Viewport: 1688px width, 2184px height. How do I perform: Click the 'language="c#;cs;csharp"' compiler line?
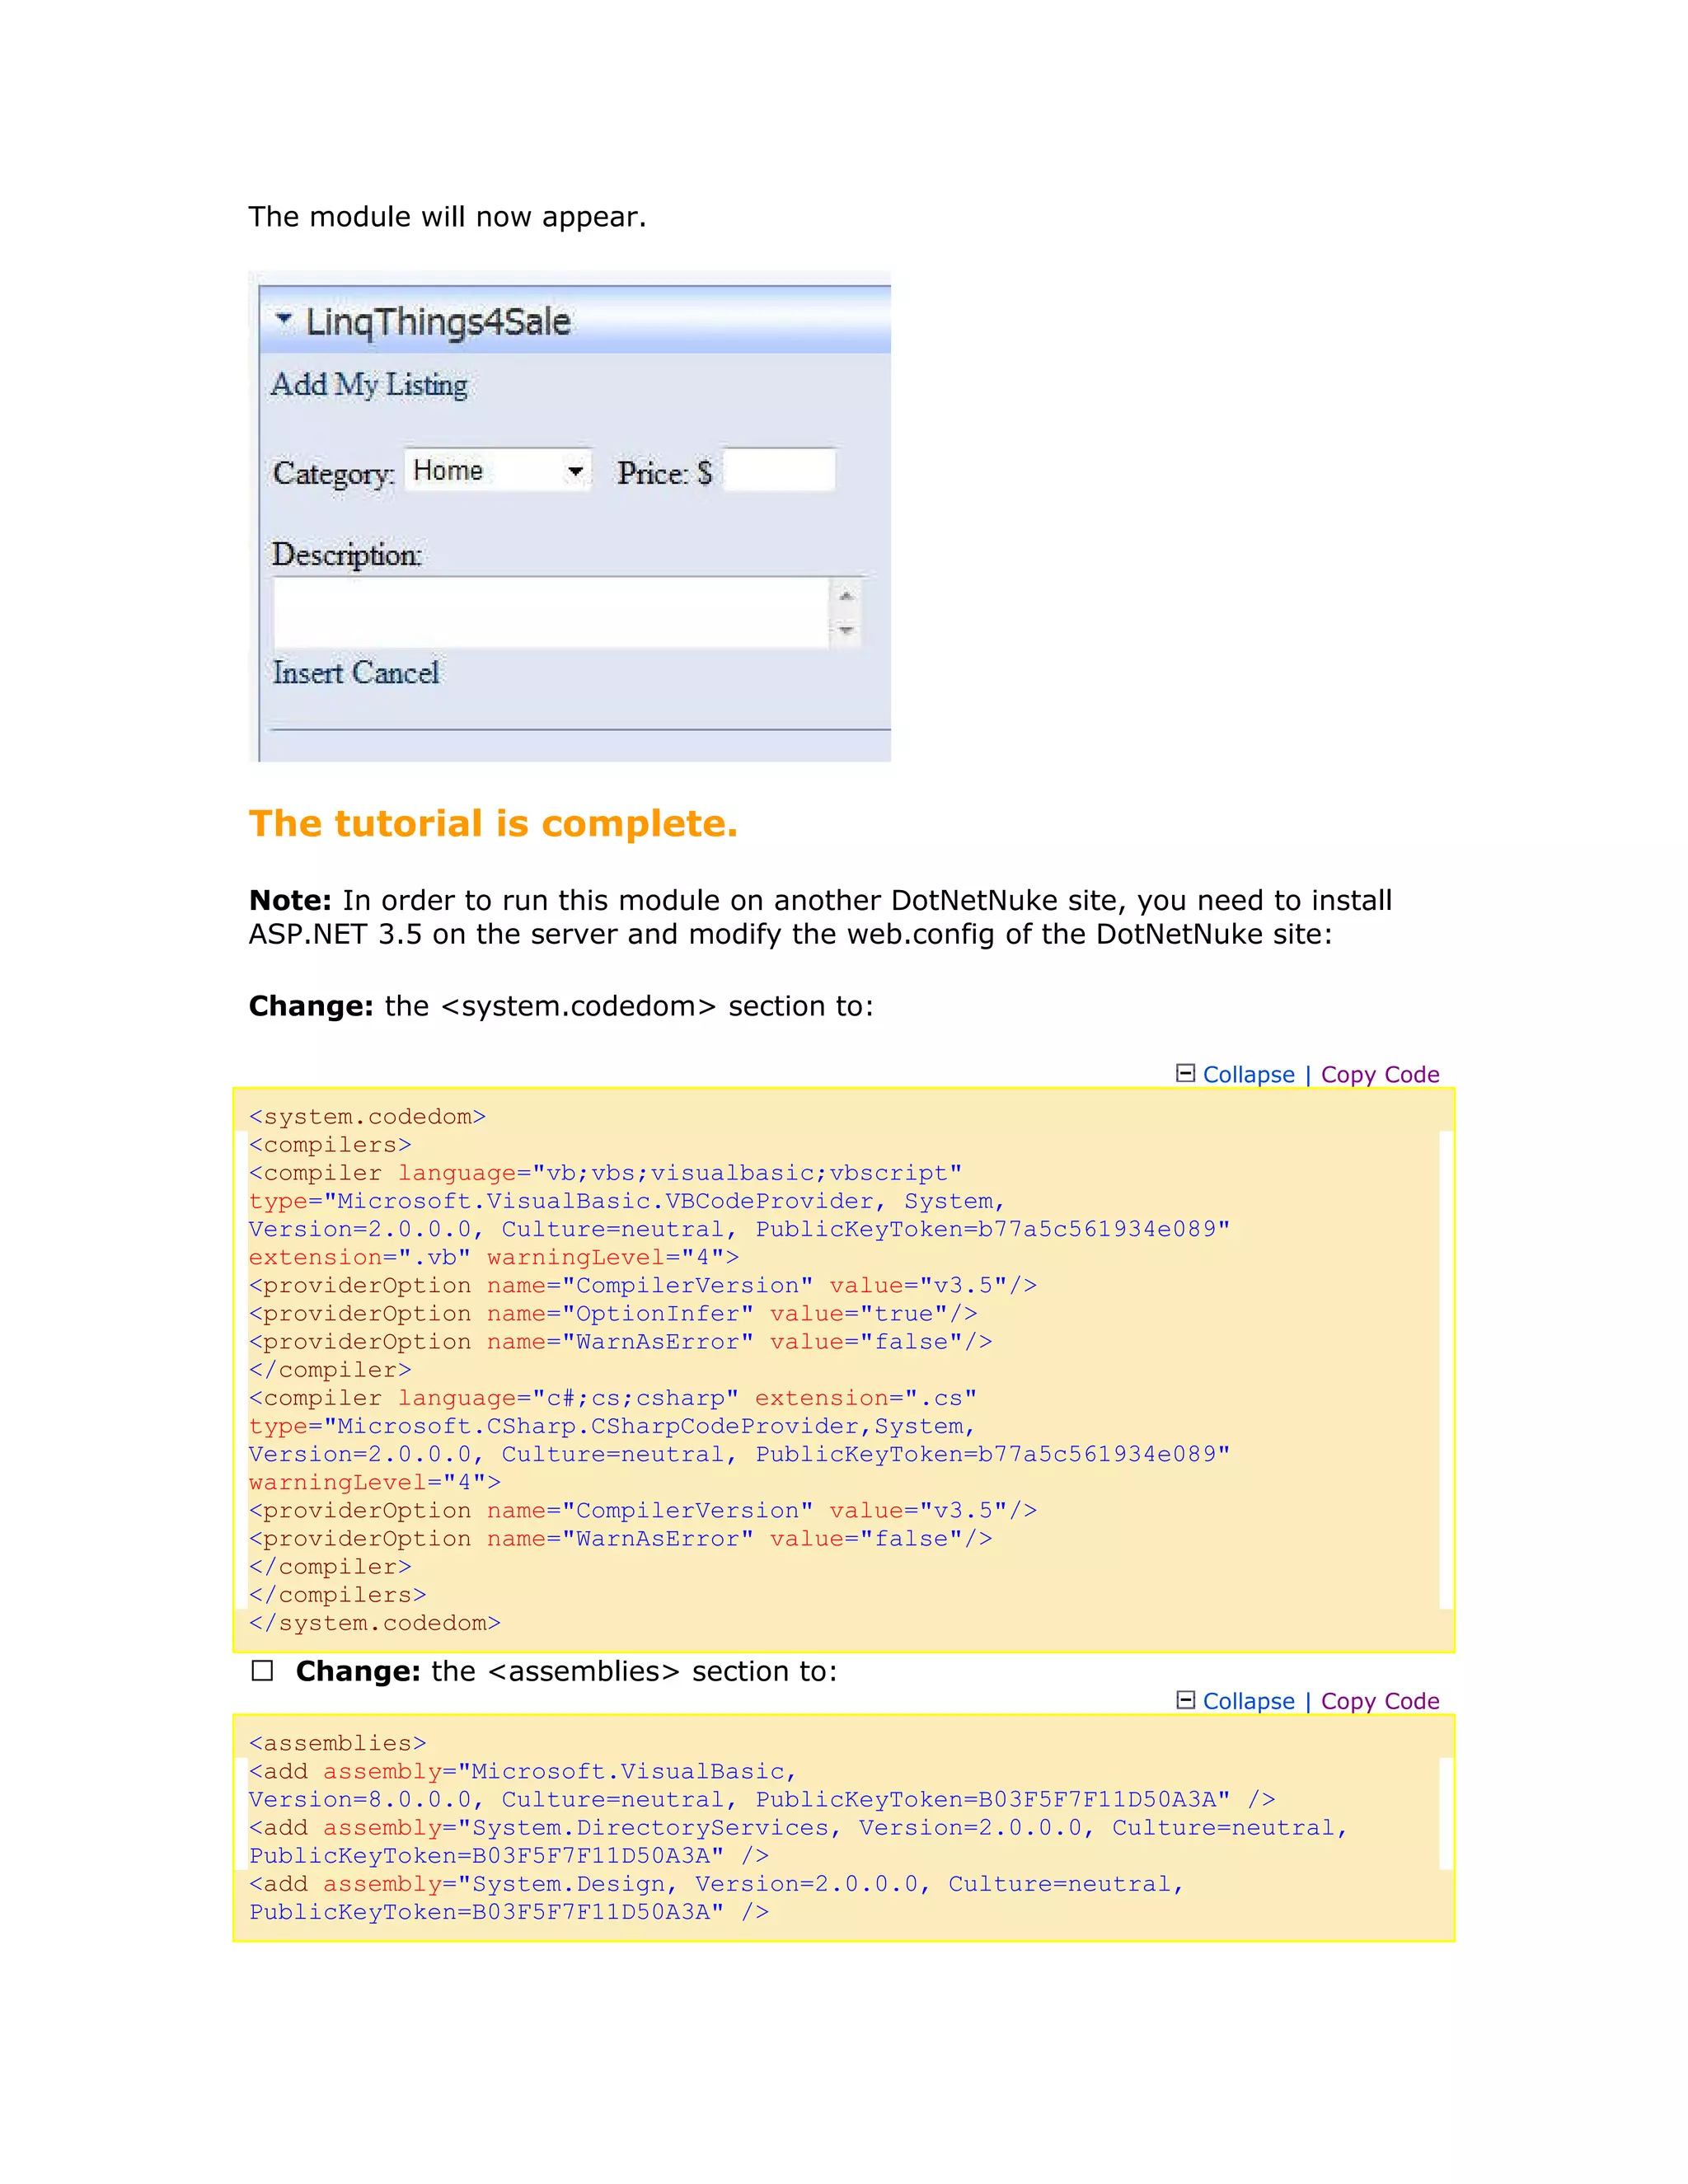click(x=613, y=1398)
